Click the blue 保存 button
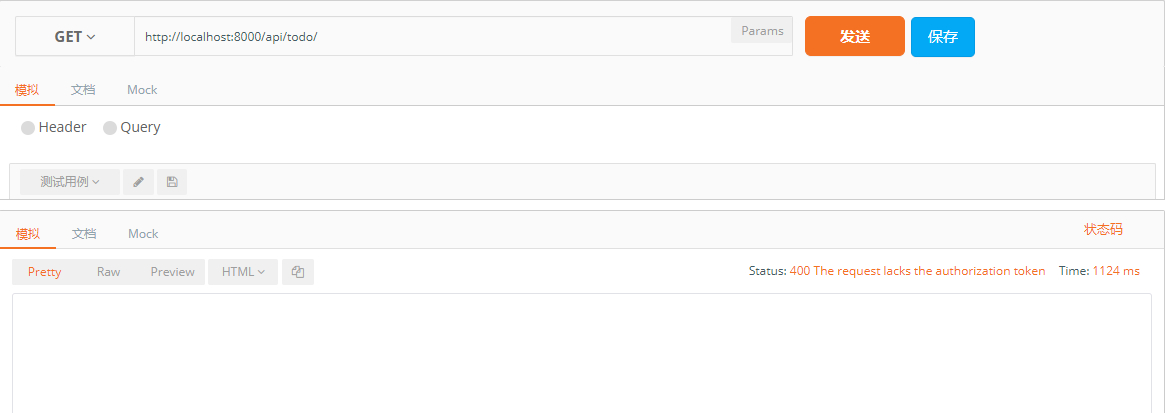 pyautogui.click(x=943, y=36)
